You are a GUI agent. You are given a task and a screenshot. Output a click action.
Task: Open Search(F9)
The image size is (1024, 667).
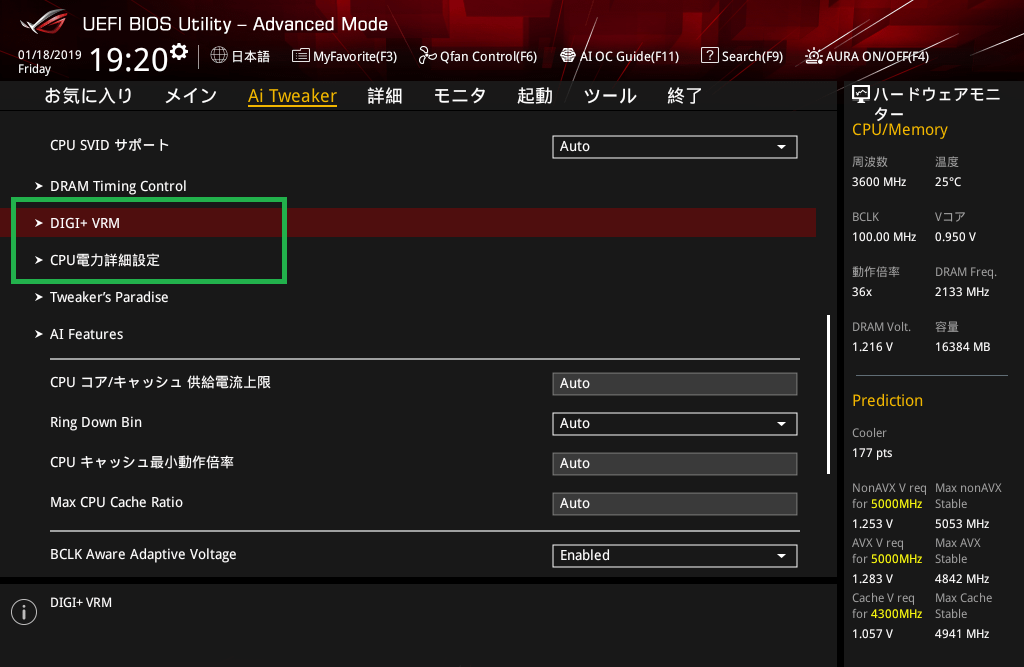(742, 56)
